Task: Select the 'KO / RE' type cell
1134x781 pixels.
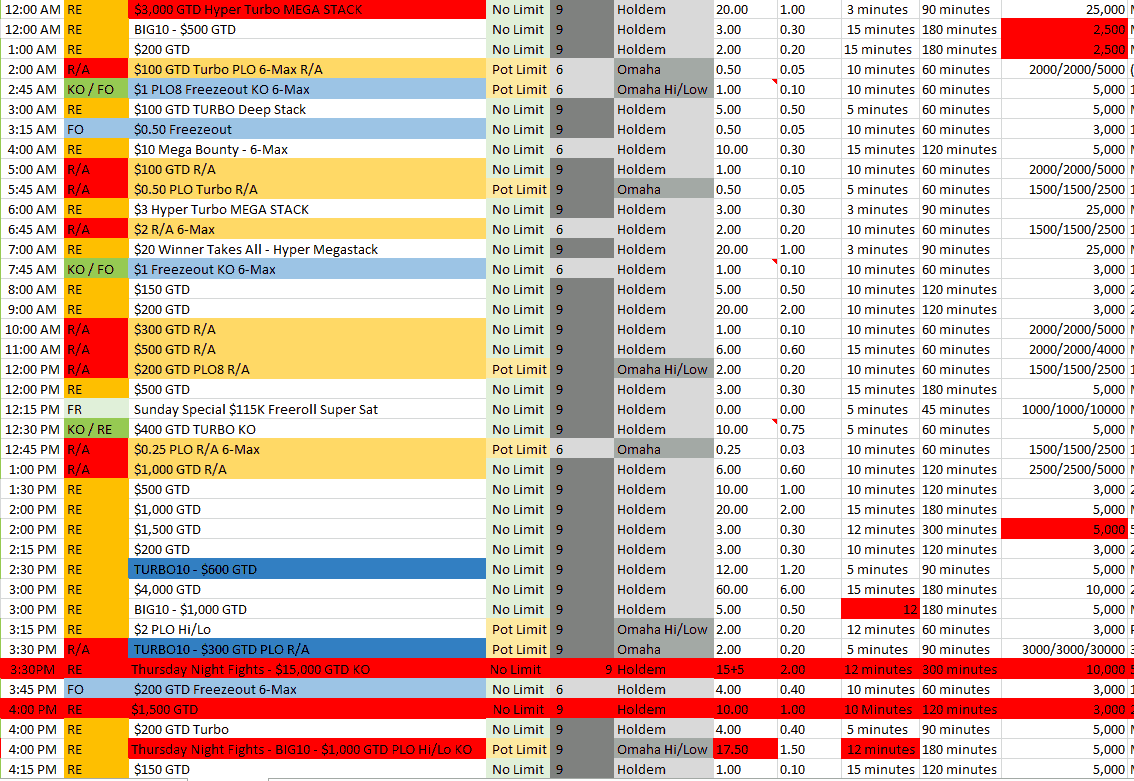Action: click(x=96, y=430)
